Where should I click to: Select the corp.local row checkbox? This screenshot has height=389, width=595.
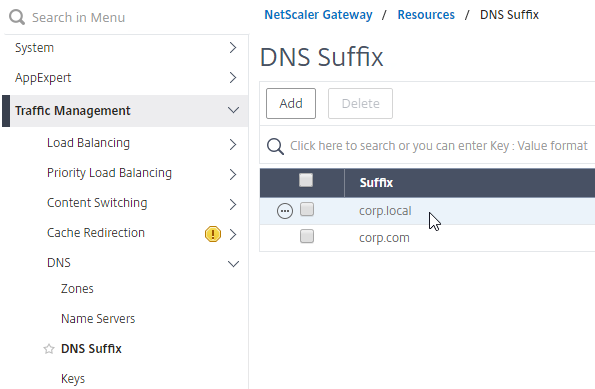pyautogui.click(x=307, y=209)
